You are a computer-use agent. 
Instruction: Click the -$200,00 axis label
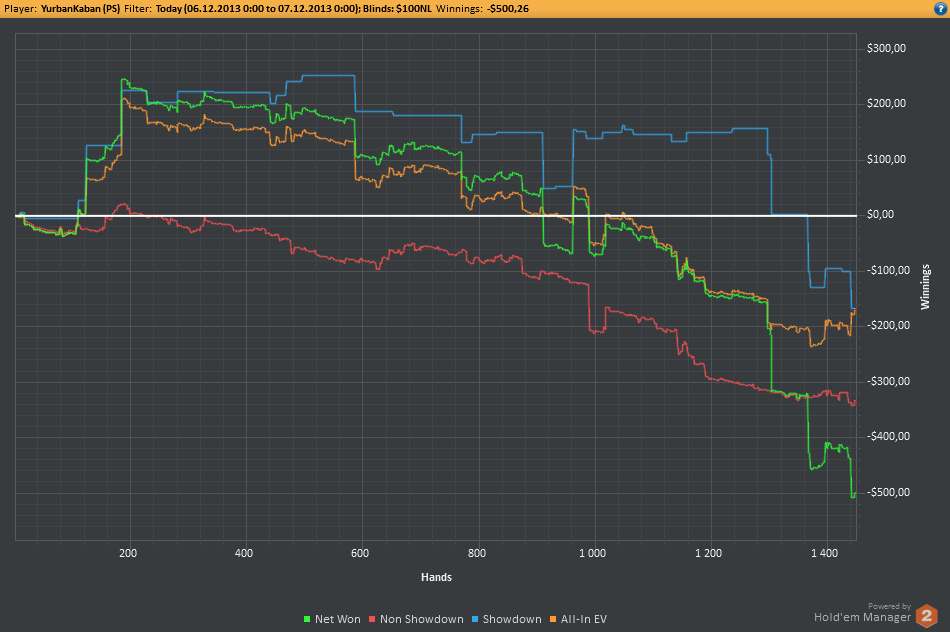point(888,325)
